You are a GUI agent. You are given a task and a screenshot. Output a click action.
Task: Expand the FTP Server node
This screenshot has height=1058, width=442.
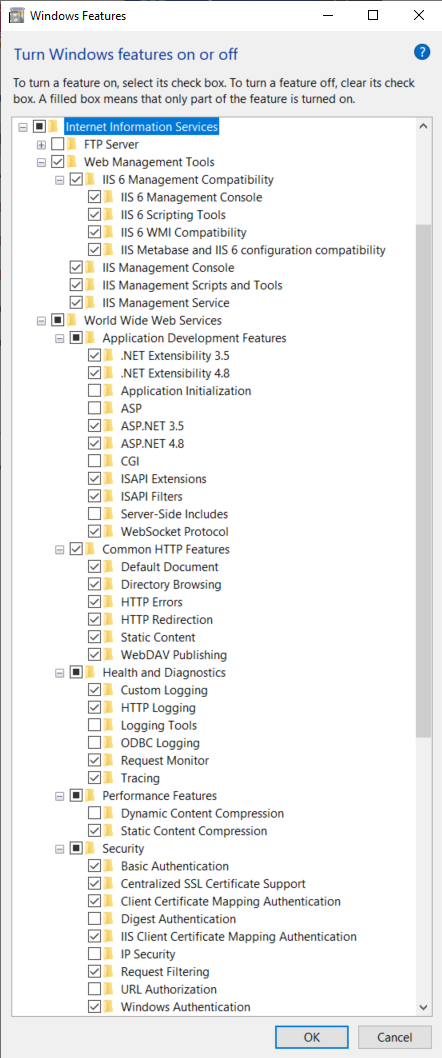(x=42, y=144)
